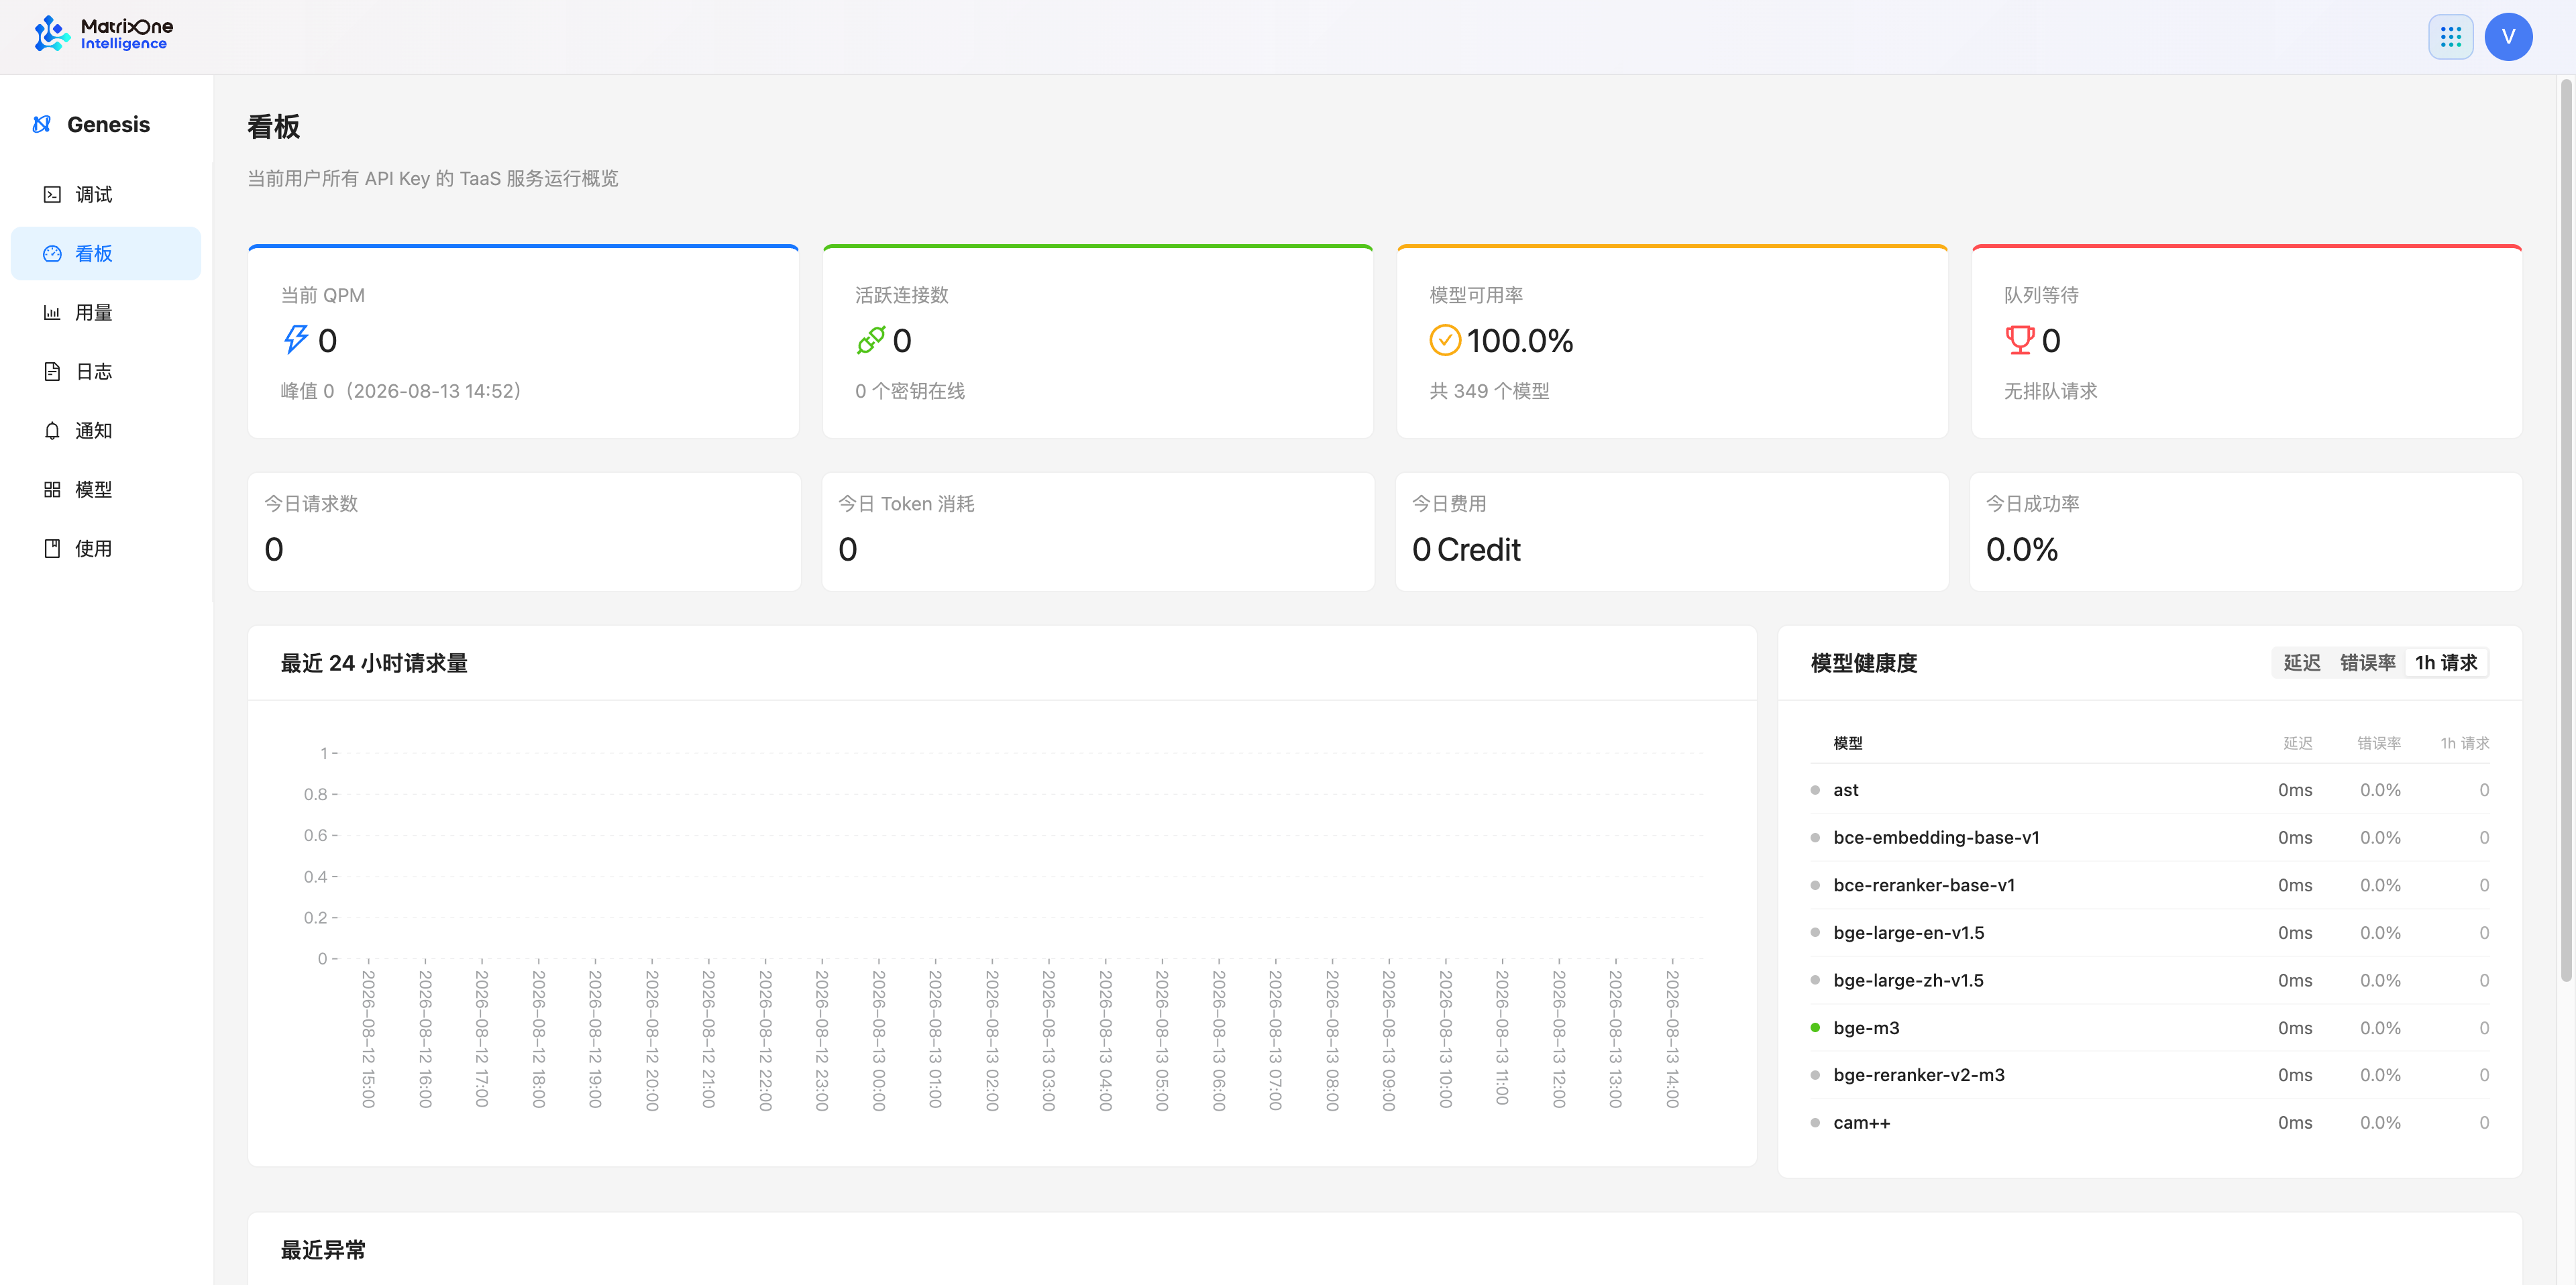The image size is (2576, 1285).
Task: Click the 通知 bell icon
Action: tap(52, 431)
